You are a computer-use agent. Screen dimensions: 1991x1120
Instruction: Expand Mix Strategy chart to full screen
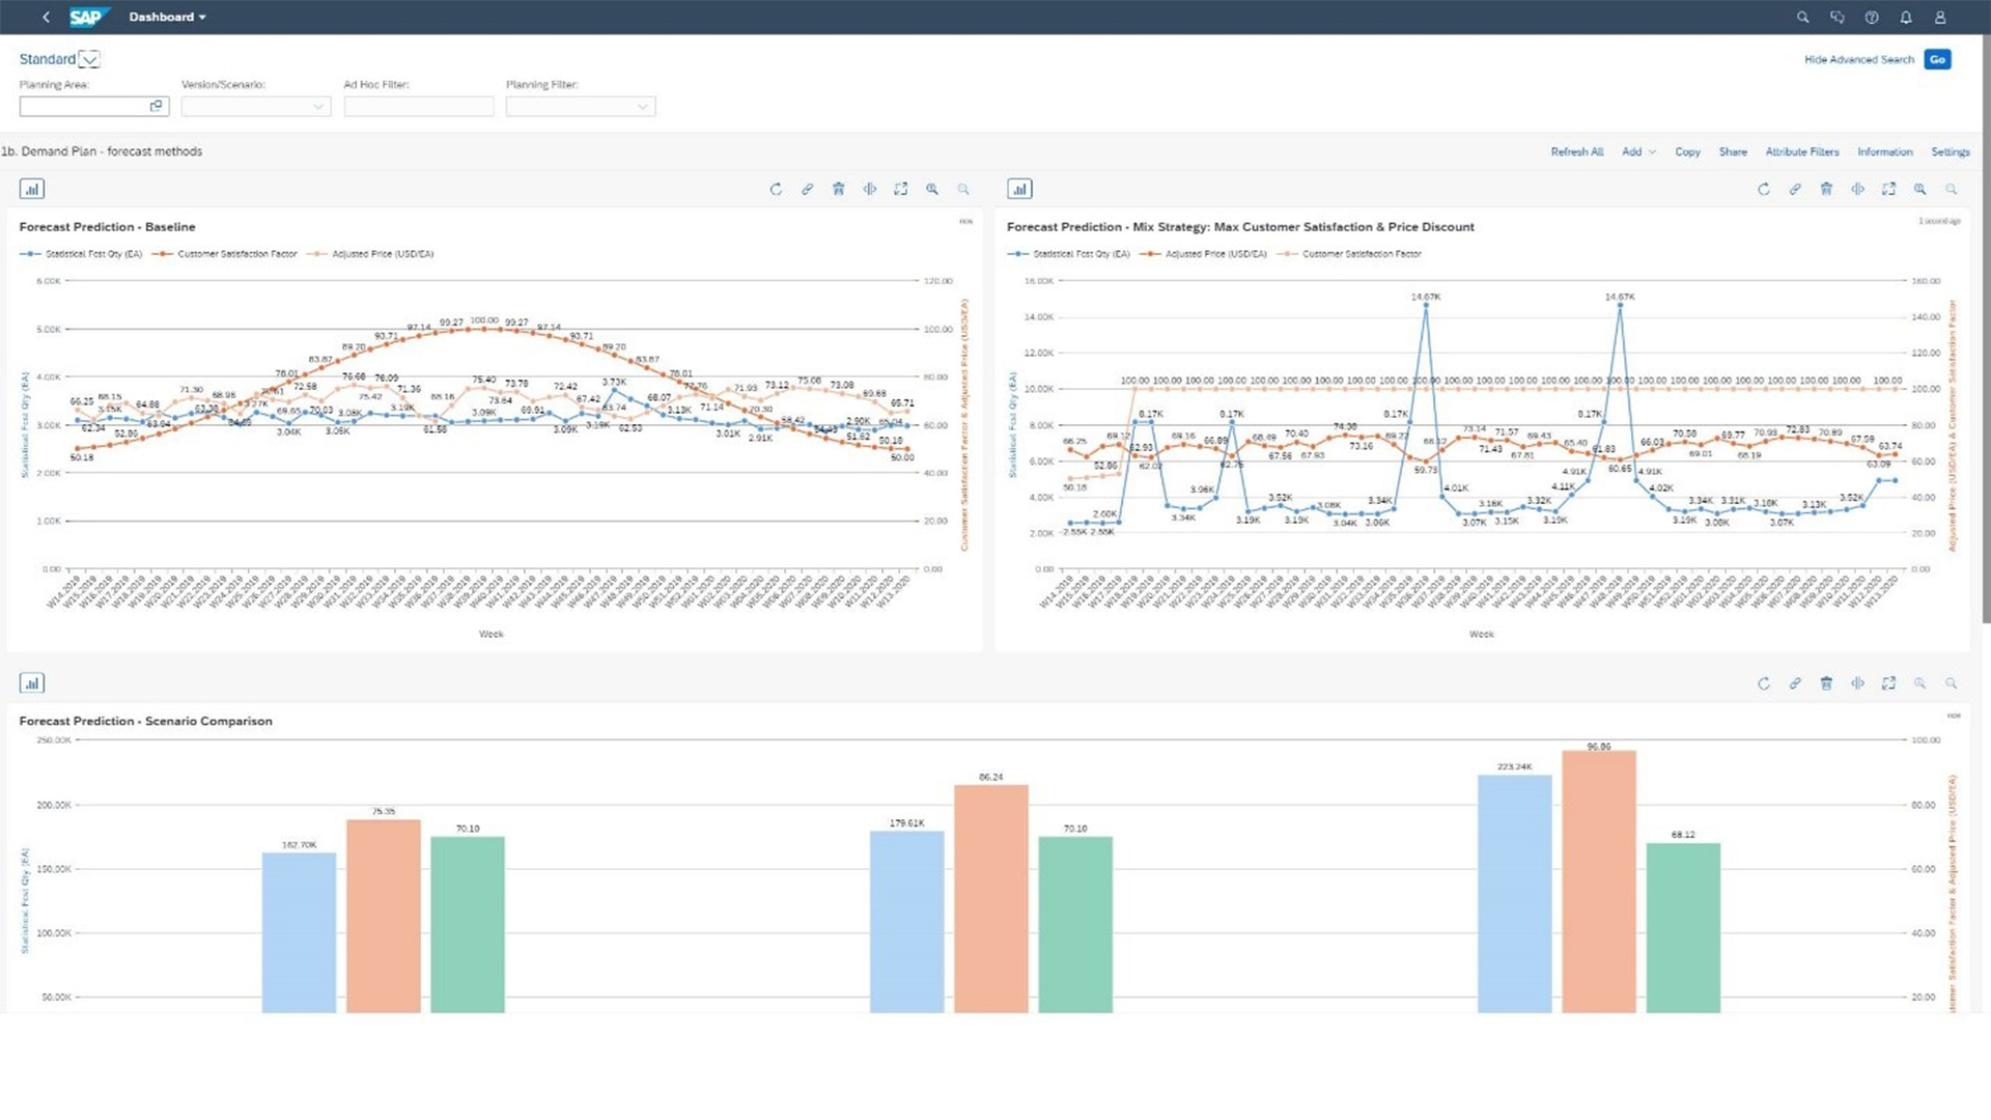tap(1889, 189)
